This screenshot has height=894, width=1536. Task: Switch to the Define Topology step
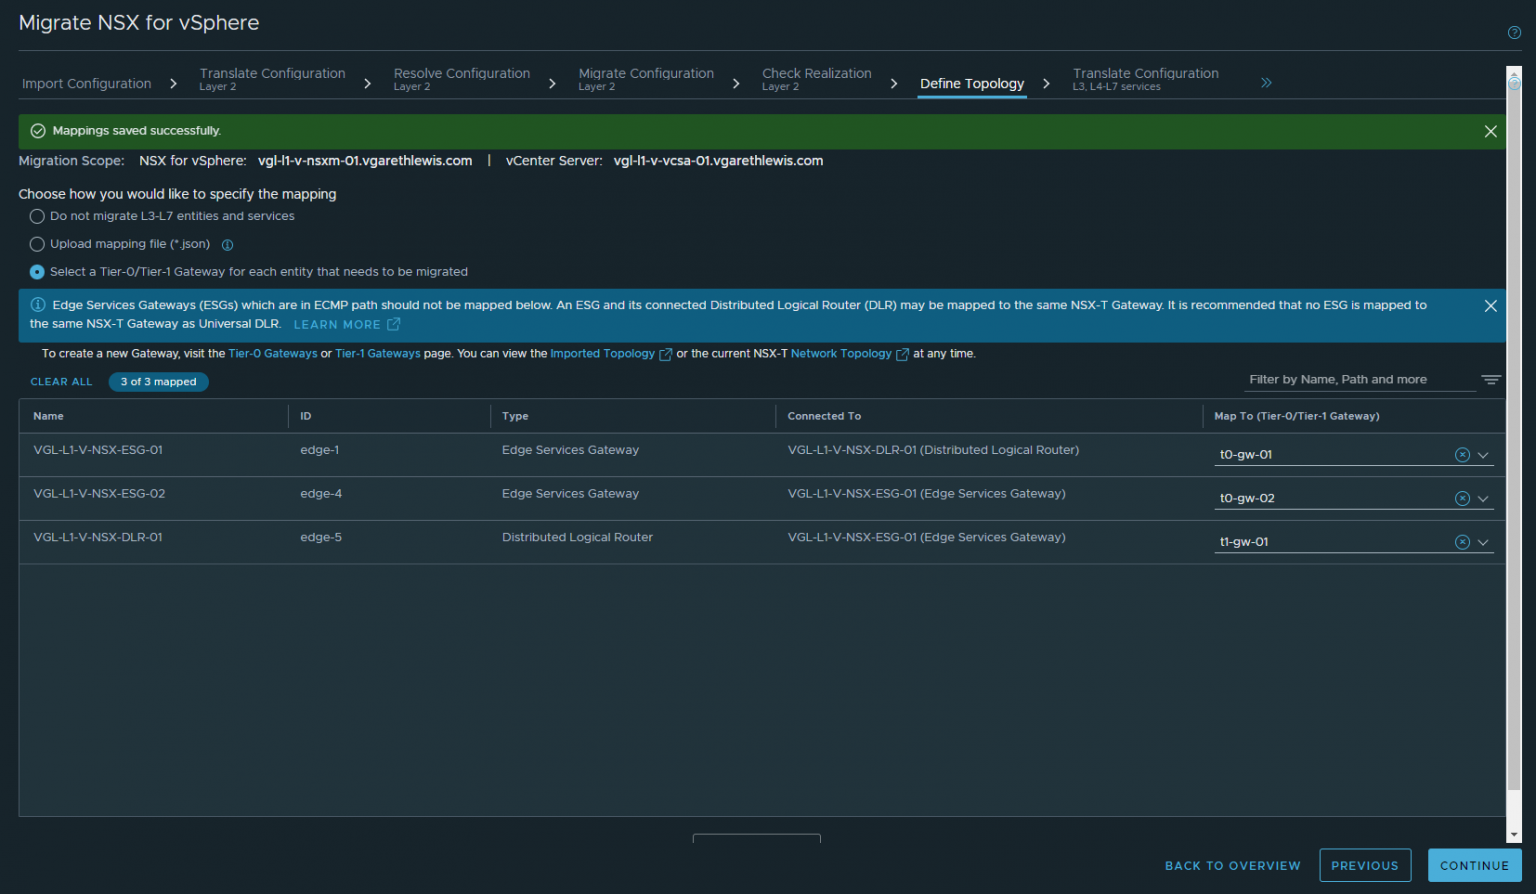click(x=971, y=84)
